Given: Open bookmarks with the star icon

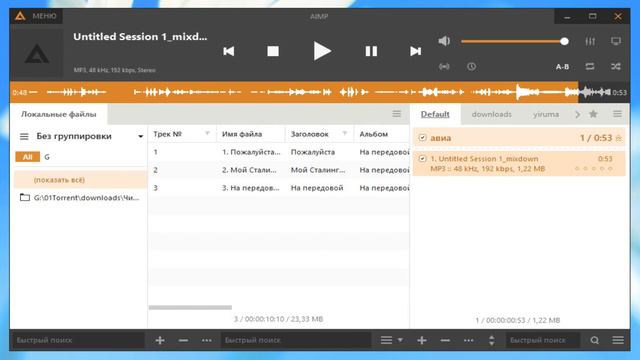Looking at the screenshot, I should pyautogui.click(x=593, y=114).
